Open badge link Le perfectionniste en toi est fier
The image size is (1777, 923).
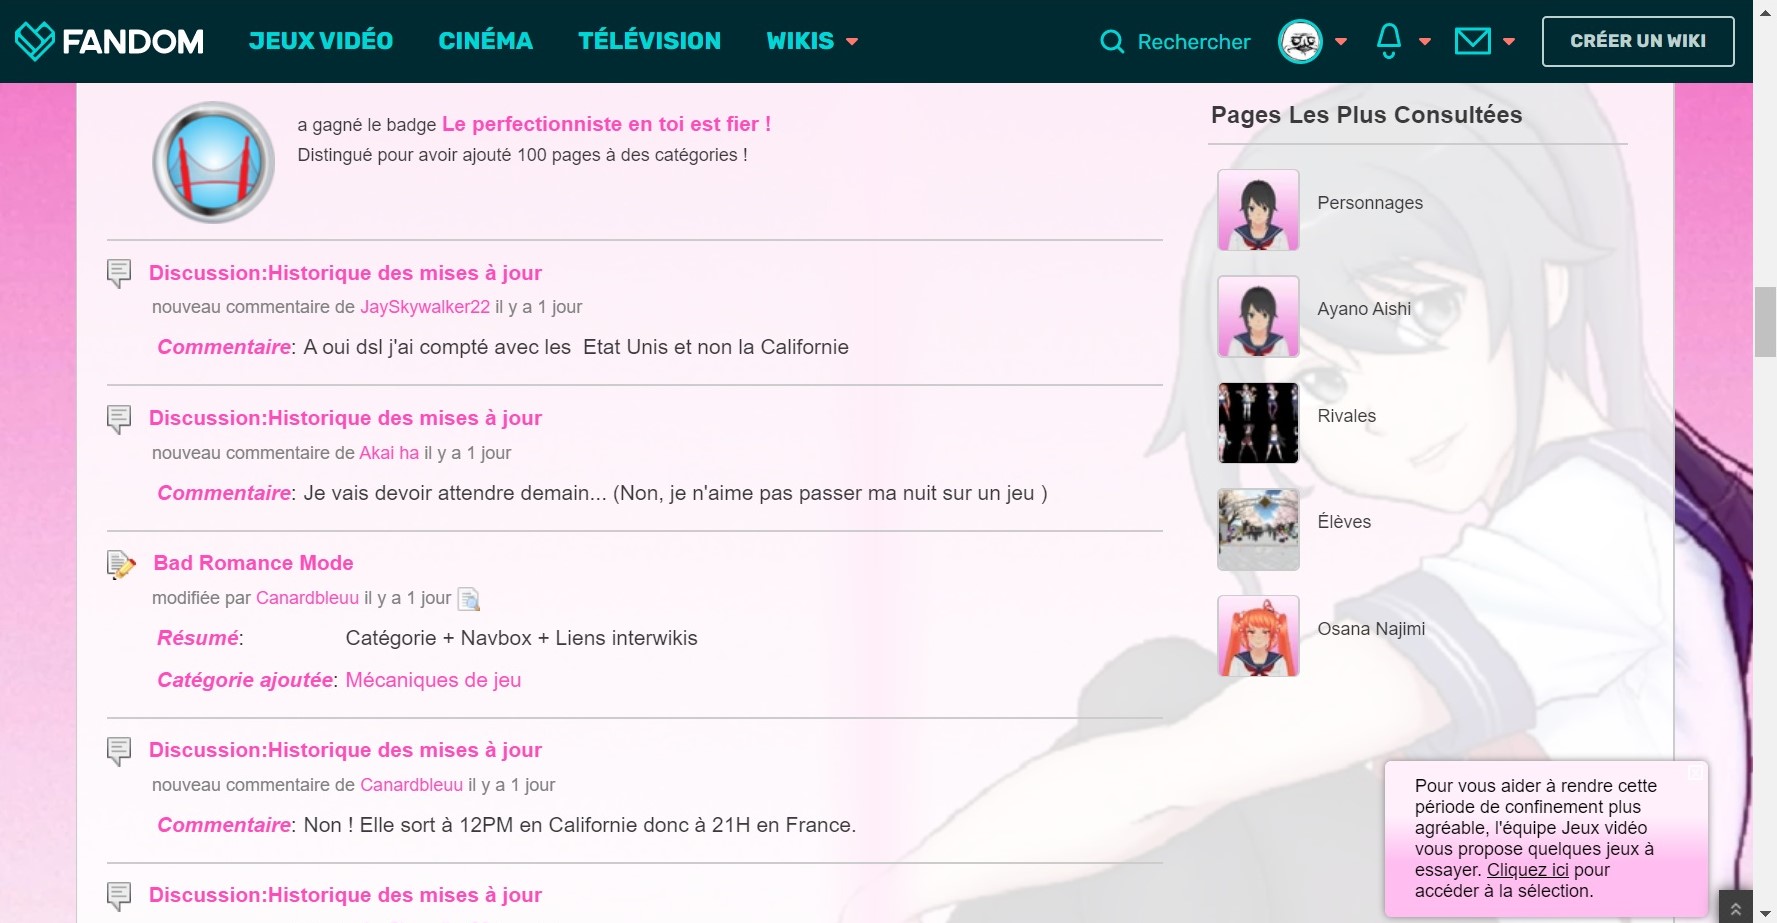pos(606,124)
